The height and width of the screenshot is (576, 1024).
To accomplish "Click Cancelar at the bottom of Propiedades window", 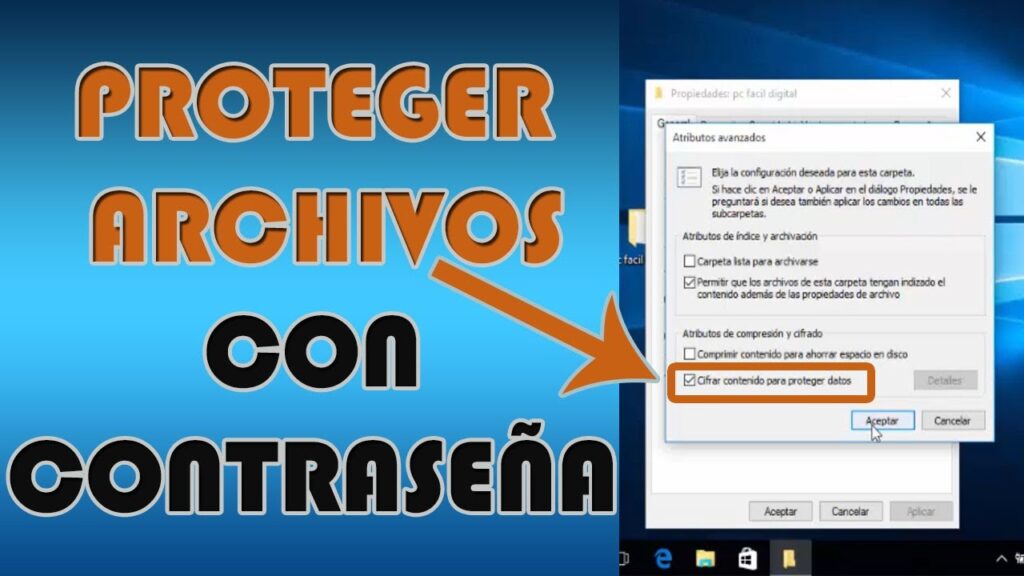I will point(851,511).
